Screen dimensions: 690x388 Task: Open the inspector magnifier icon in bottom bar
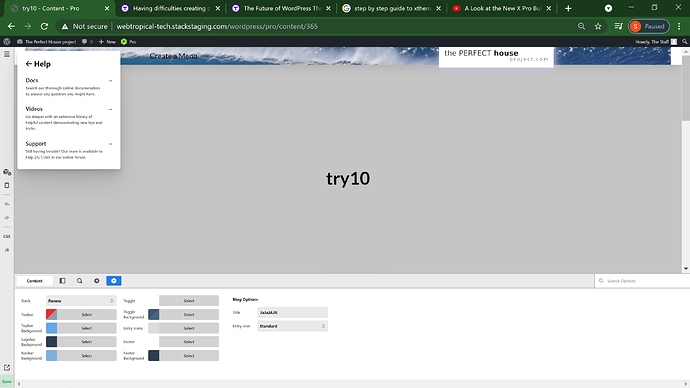[80, 281]
